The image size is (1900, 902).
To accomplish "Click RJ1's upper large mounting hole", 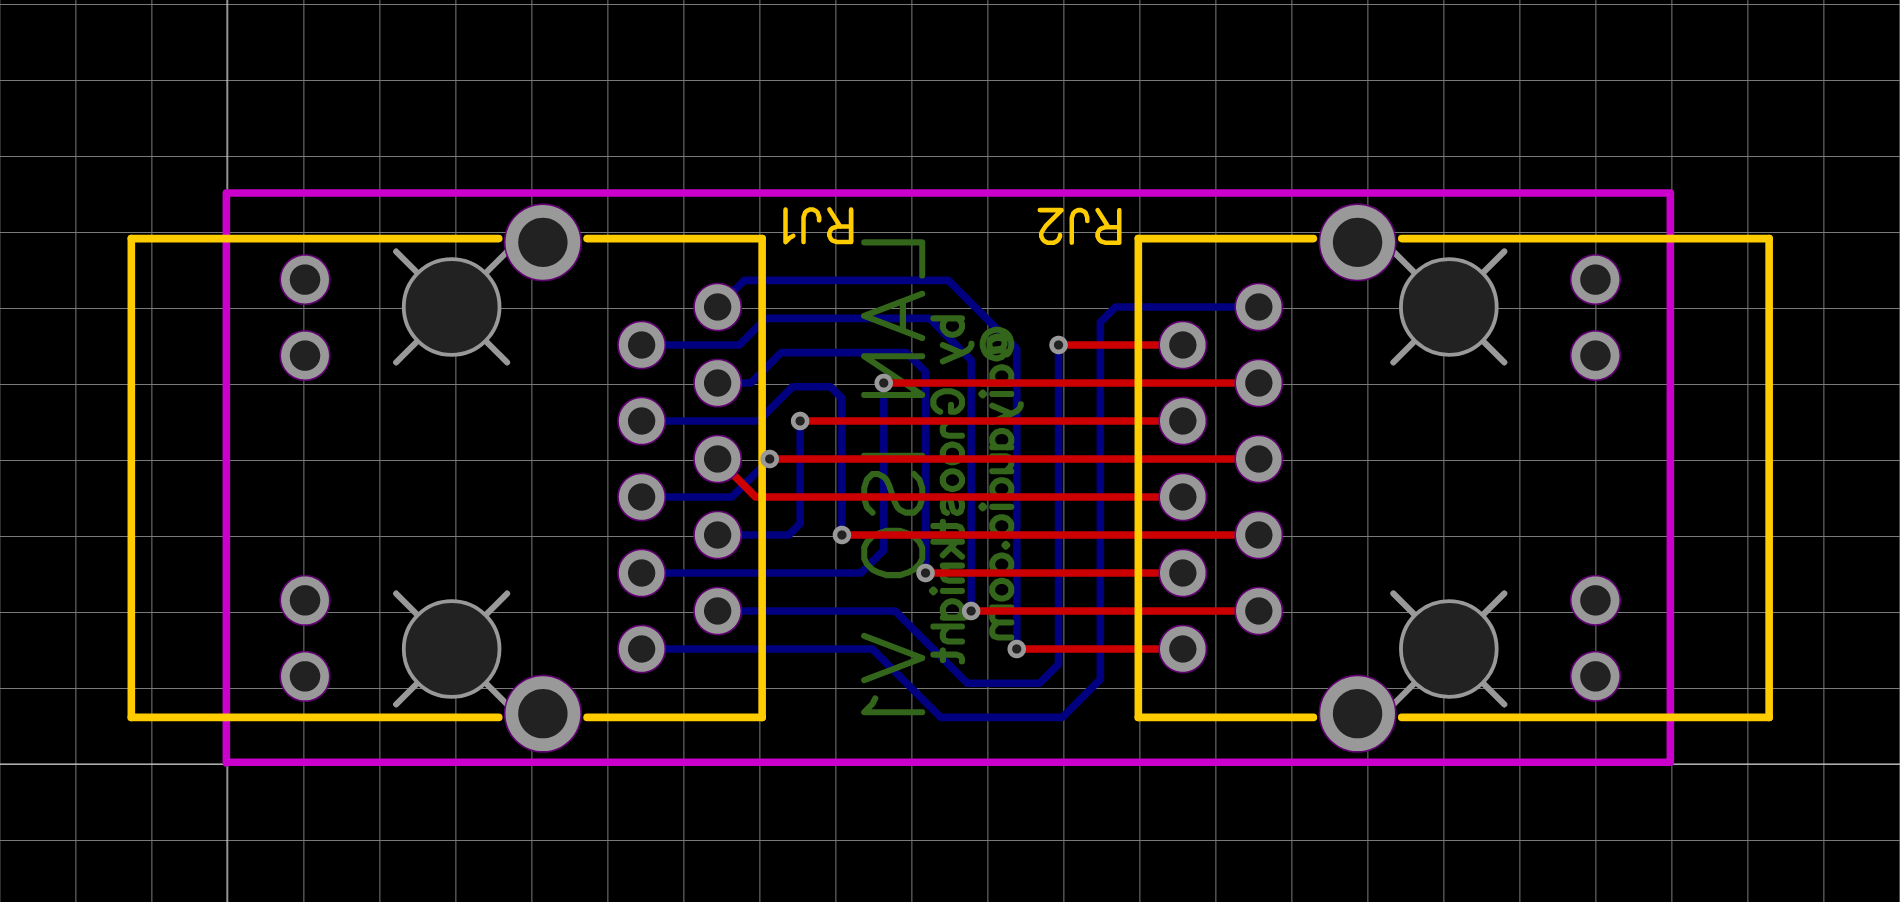I will pos(452,307).
